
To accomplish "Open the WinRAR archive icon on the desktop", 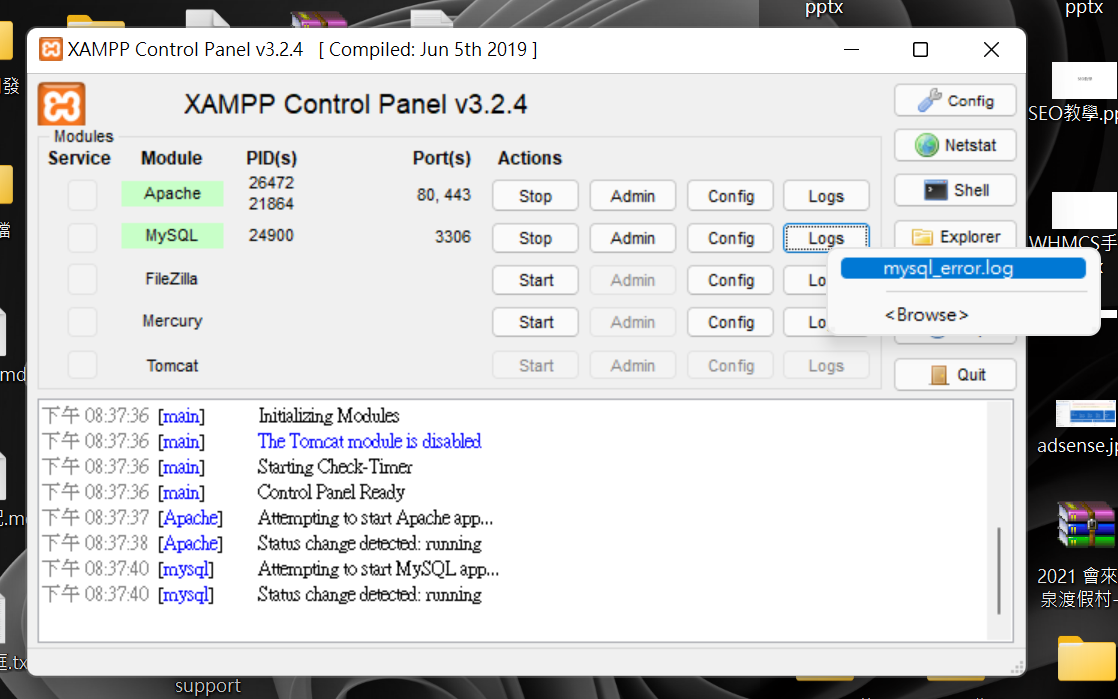I will [1085, 525].
